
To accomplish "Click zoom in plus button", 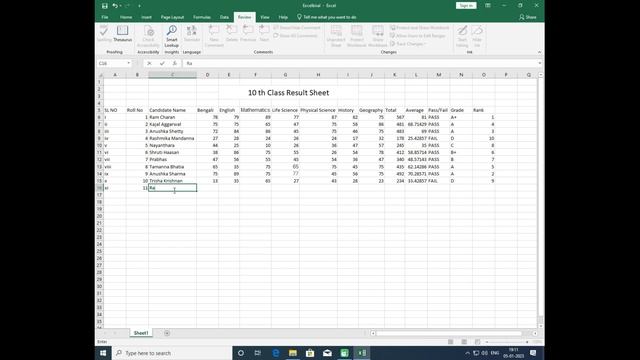I will tap(527, 342).
